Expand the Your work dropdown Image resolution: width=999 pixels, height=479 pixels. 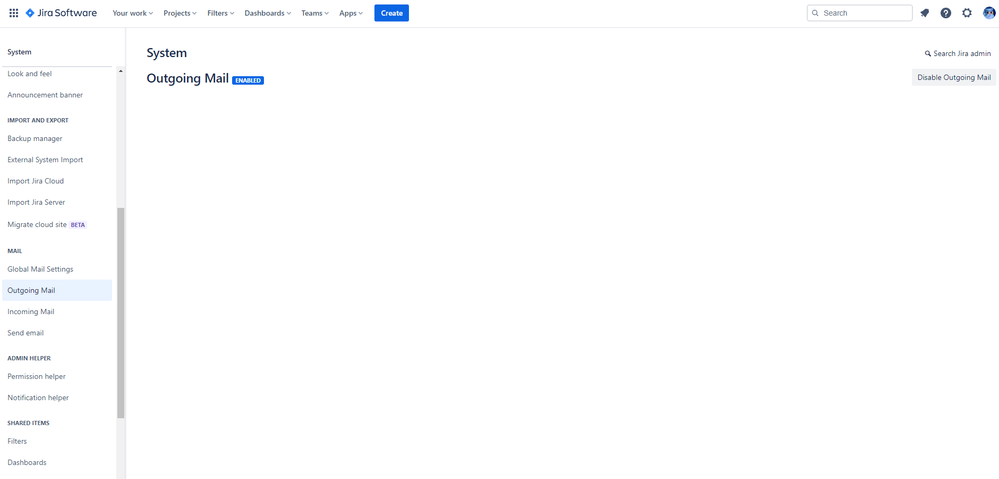[x=133, y=13]
